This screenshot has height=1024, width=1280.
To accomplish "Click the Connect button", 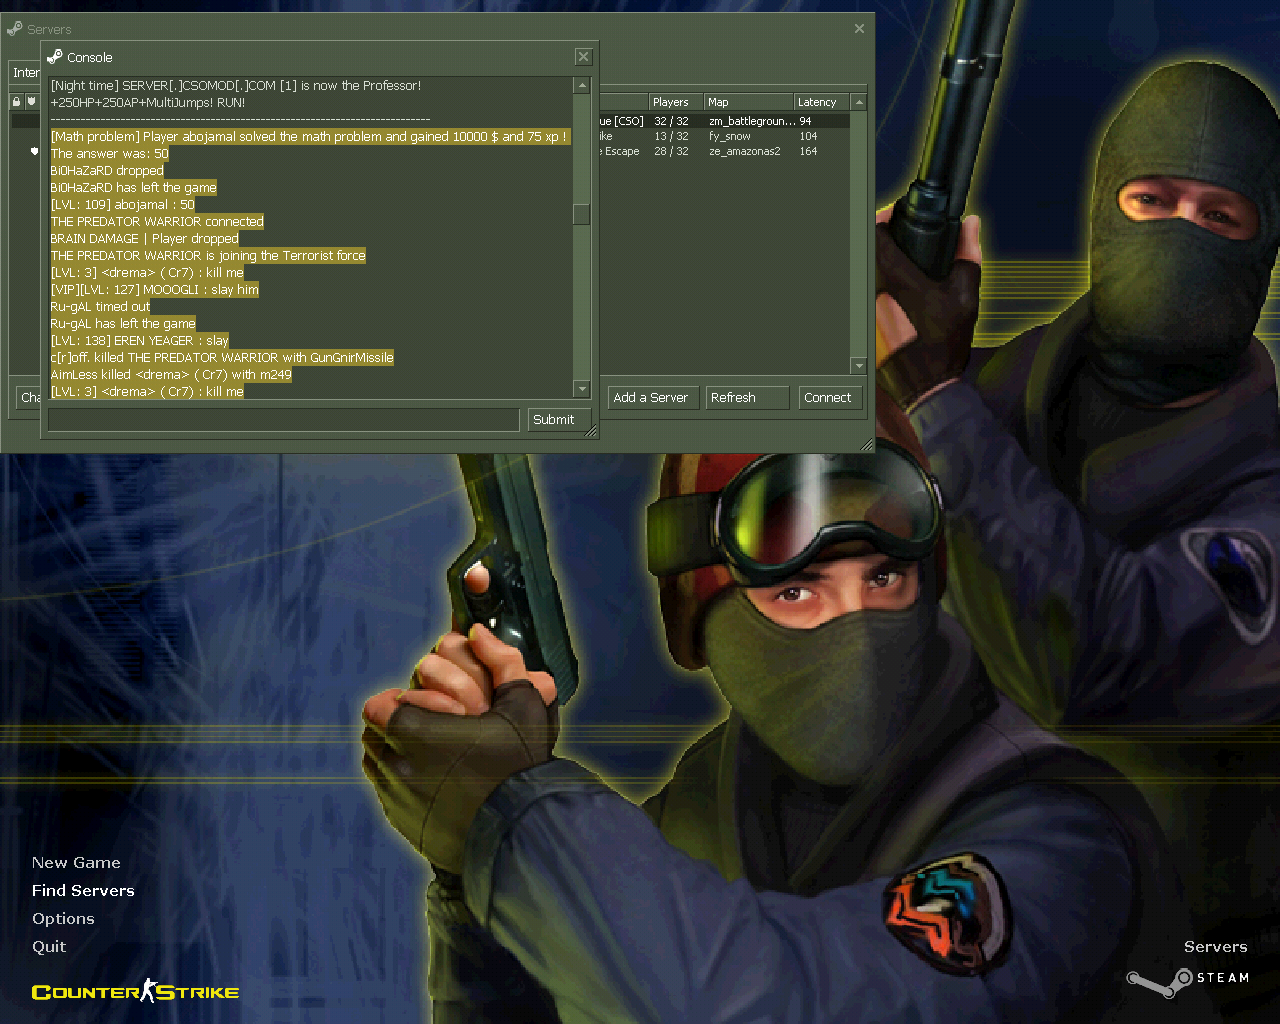I will coord(828,398).
